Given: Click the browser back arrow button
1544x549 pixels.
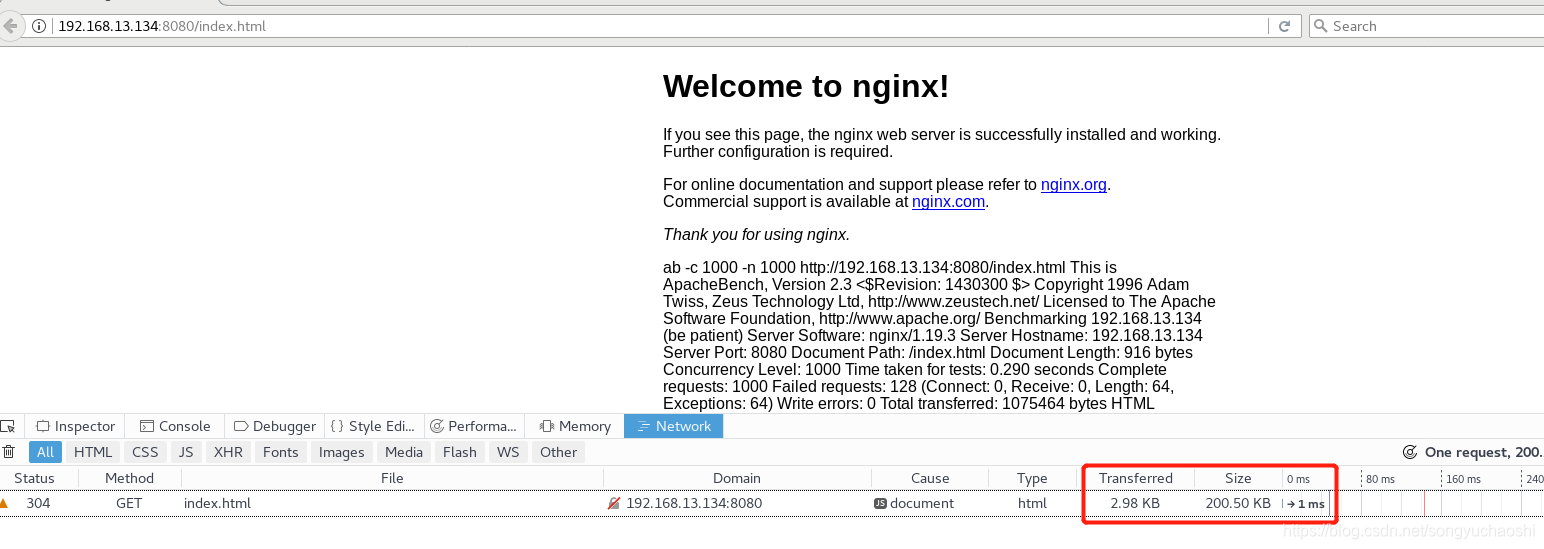Looking at the screenshot, I should click(x=10, y=26).
